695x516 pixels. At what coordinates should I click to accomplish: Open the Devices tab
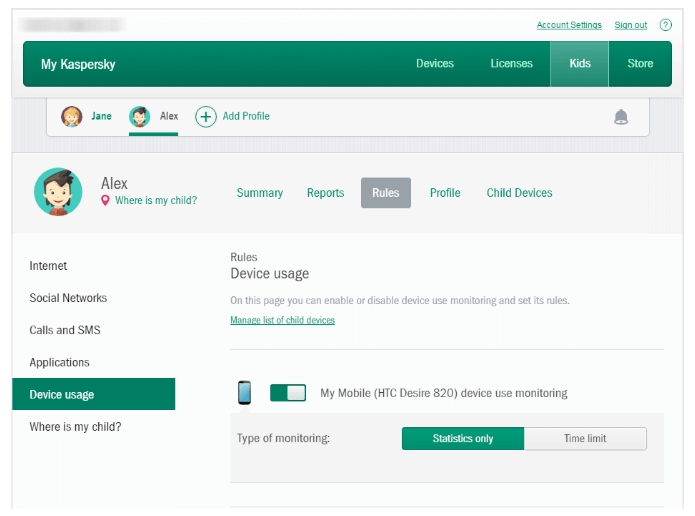435,63
